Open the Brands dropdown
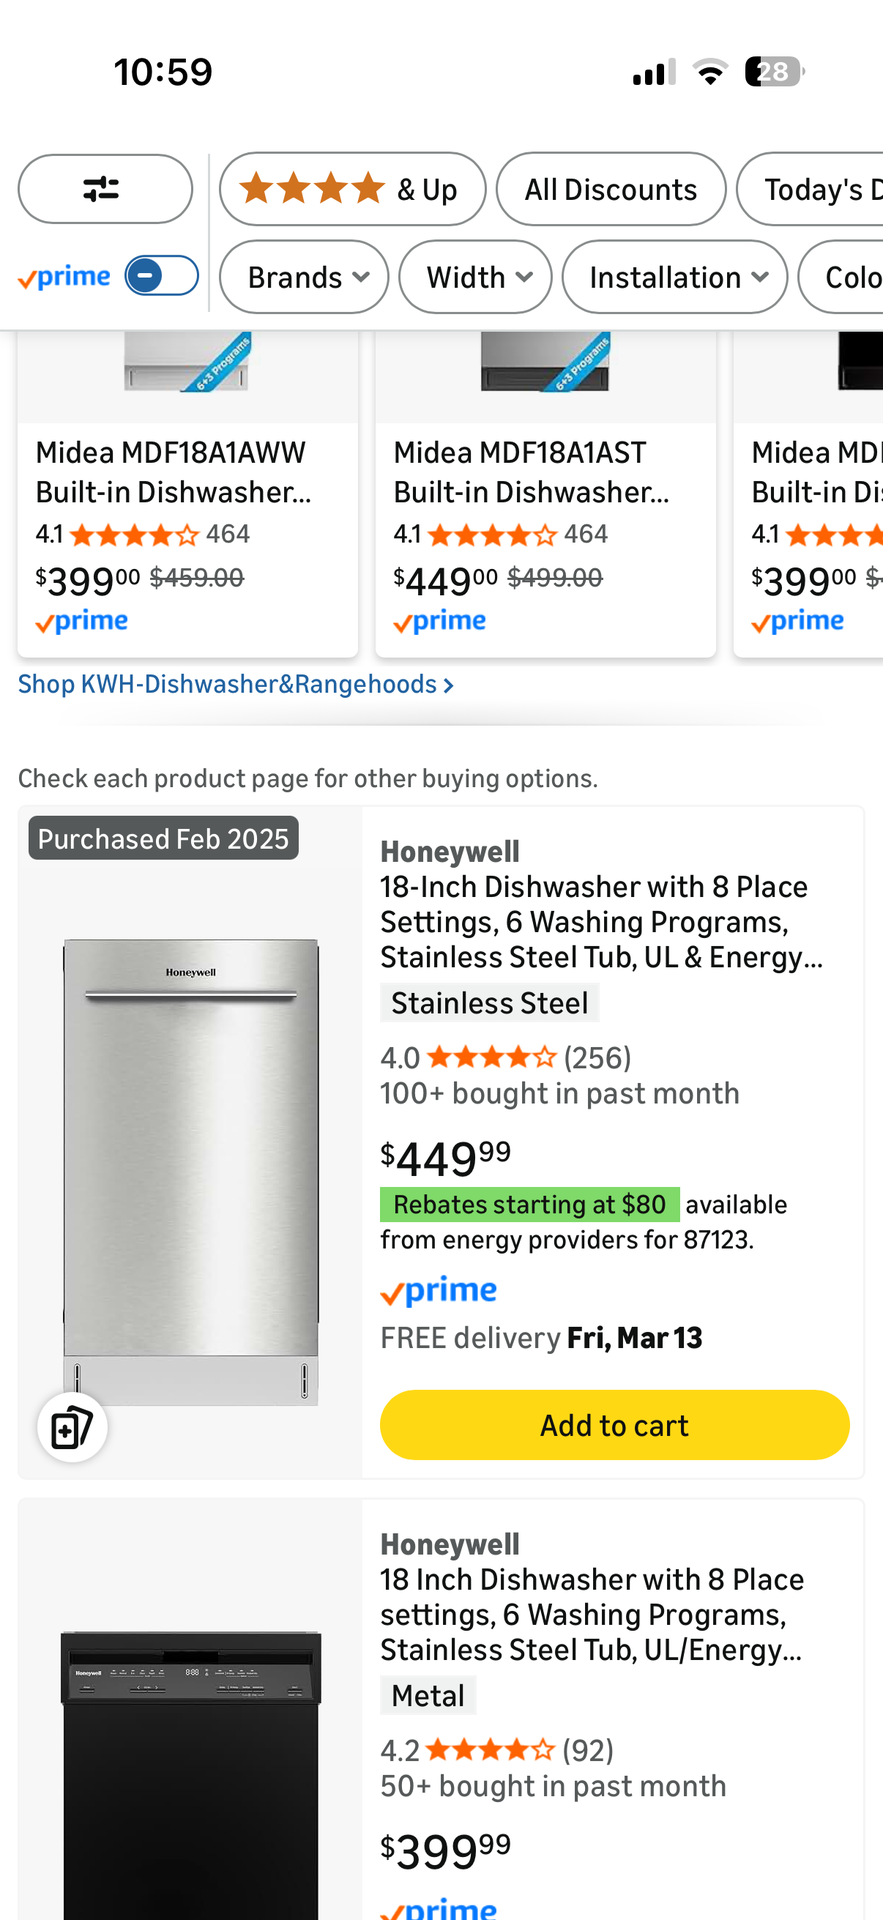883x1920 pixels. [303, 277]
